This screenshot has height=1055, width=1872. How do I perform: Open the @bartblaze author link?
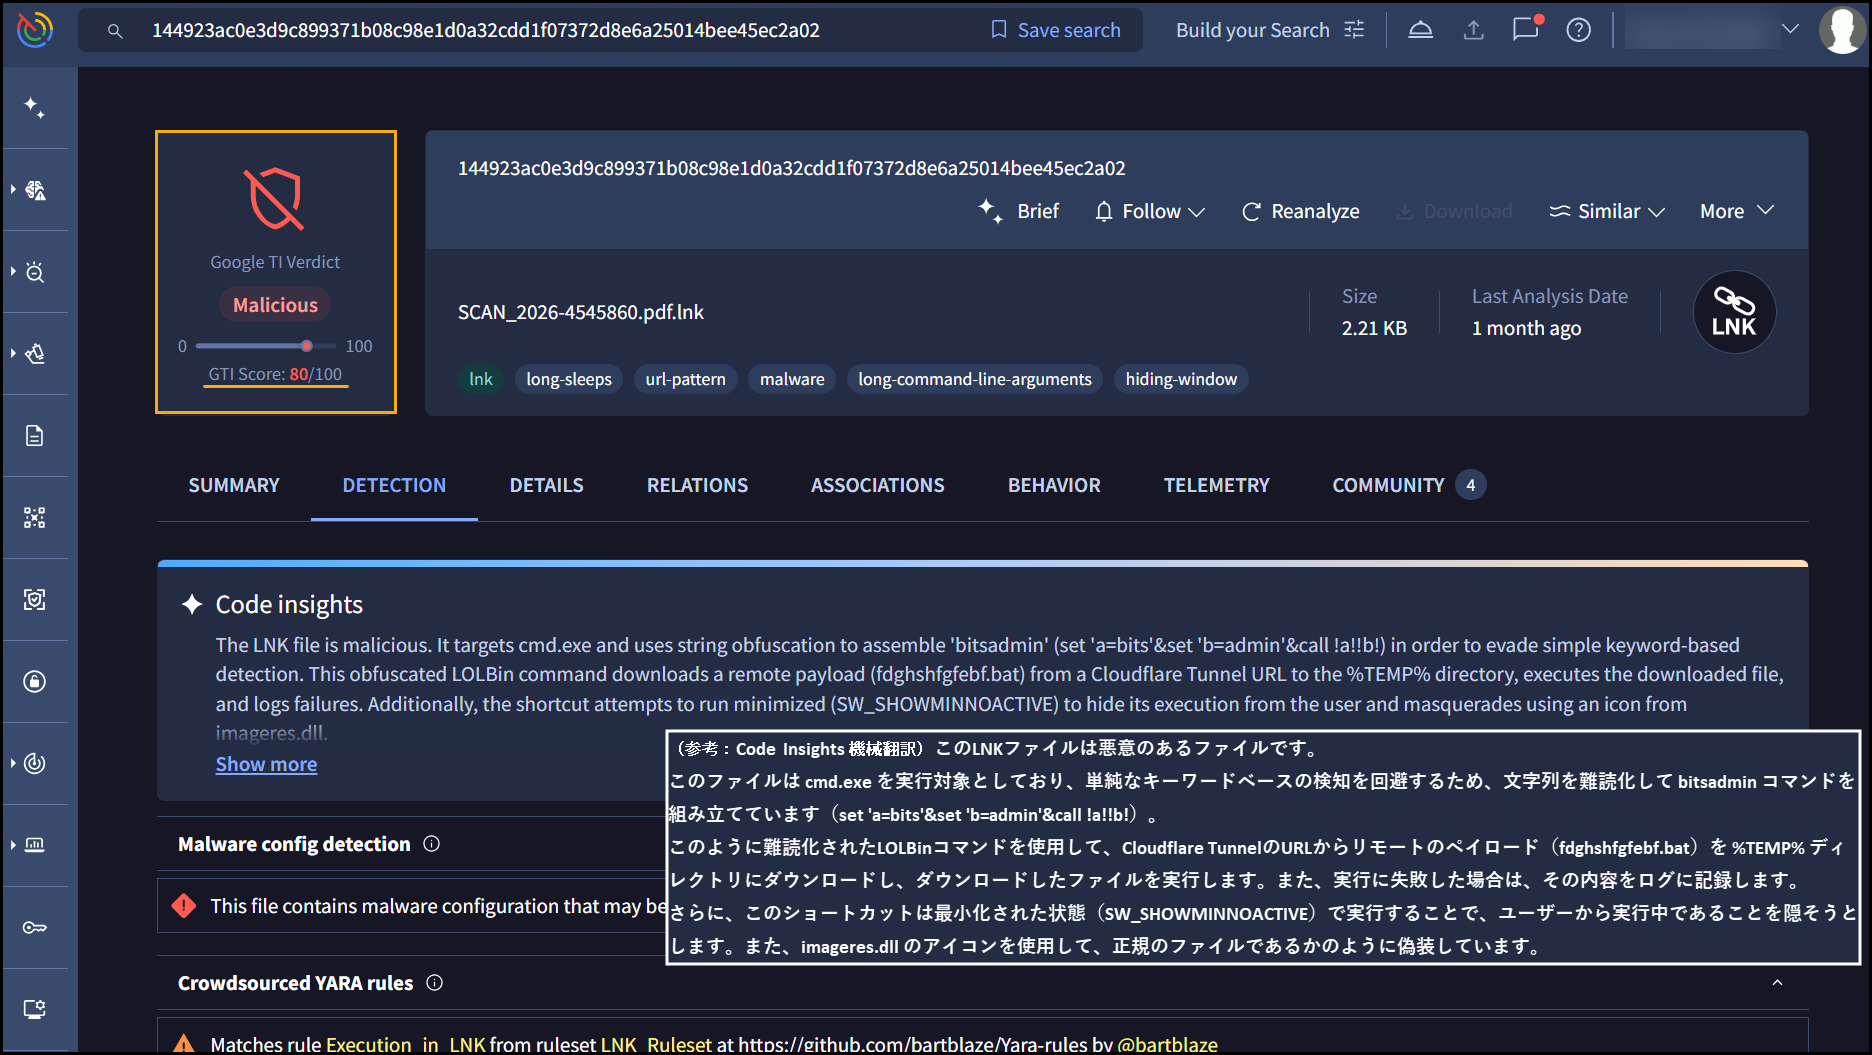click(1167, 1045)
